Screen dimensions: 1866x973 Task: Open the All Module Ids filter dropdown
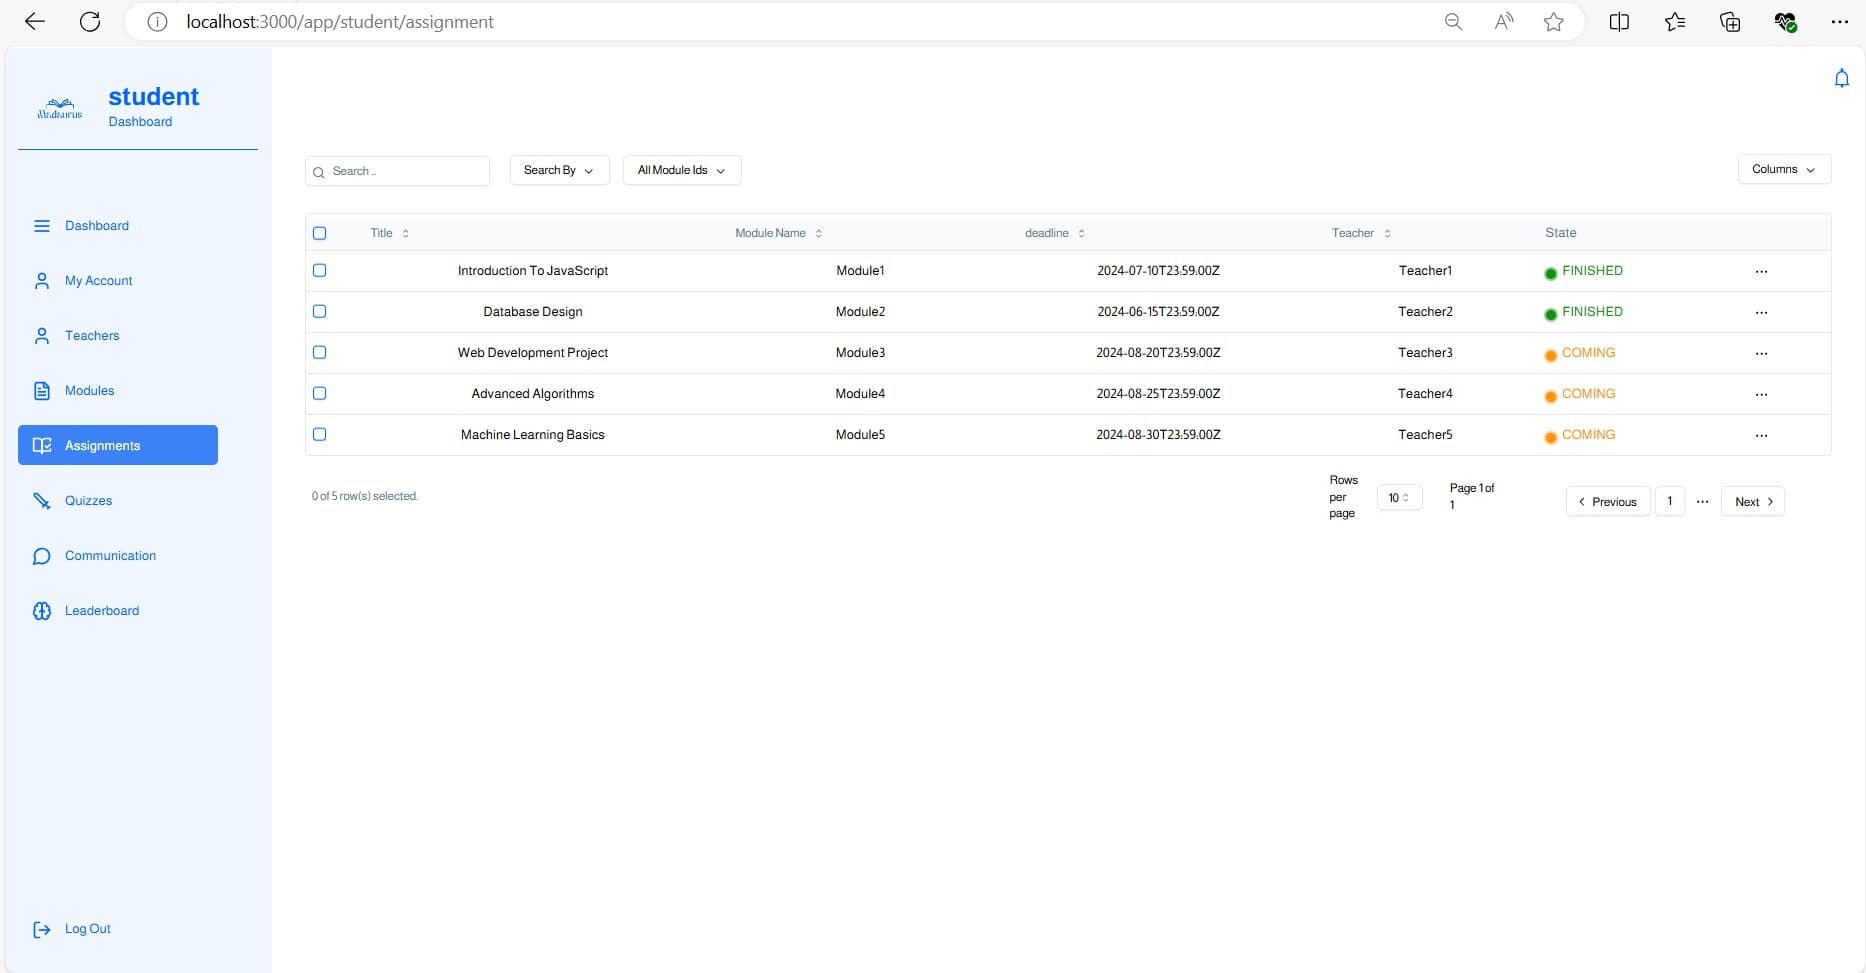tap(681, 170)
